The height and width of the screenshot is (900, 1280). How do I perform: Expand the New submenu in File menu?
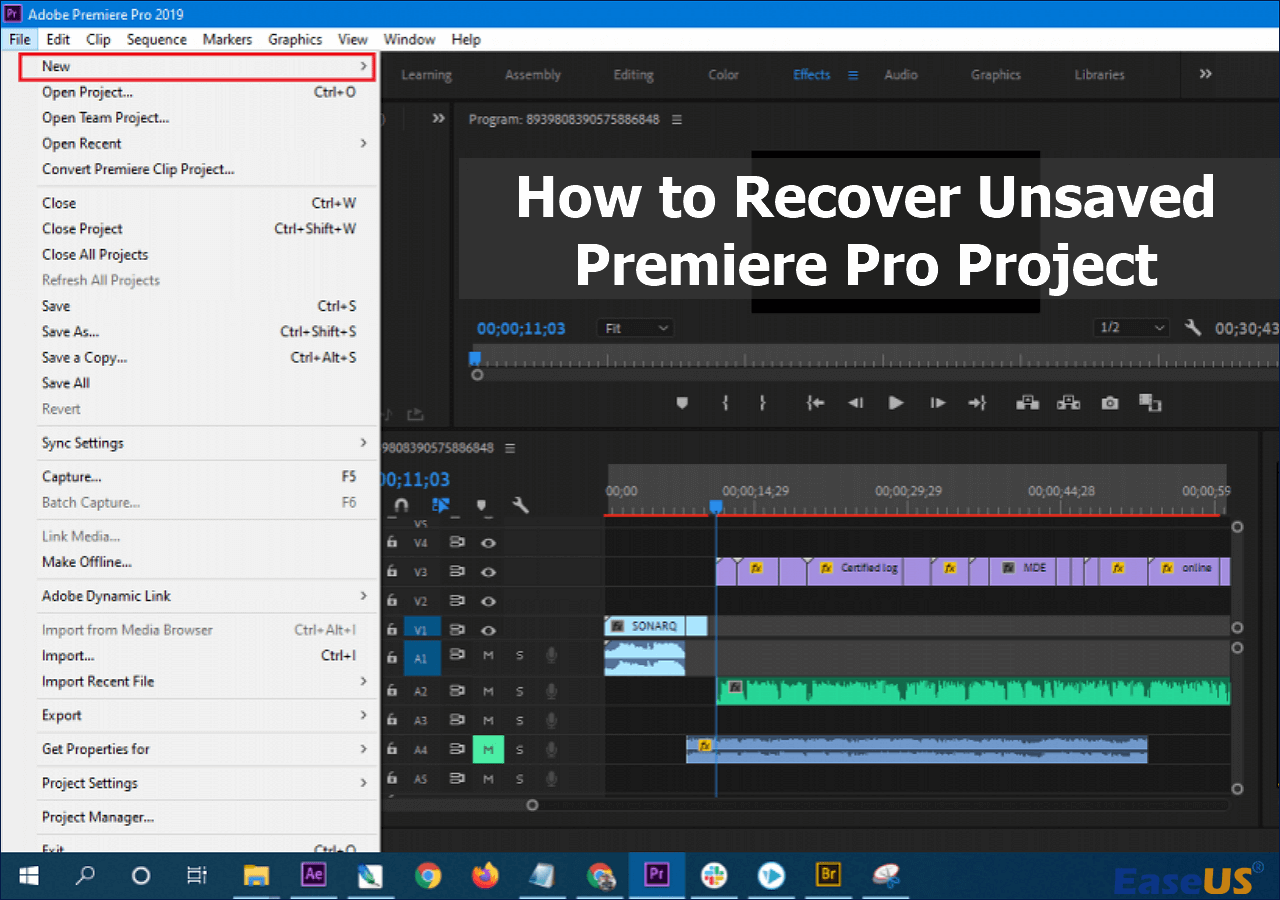click(198, 66)
